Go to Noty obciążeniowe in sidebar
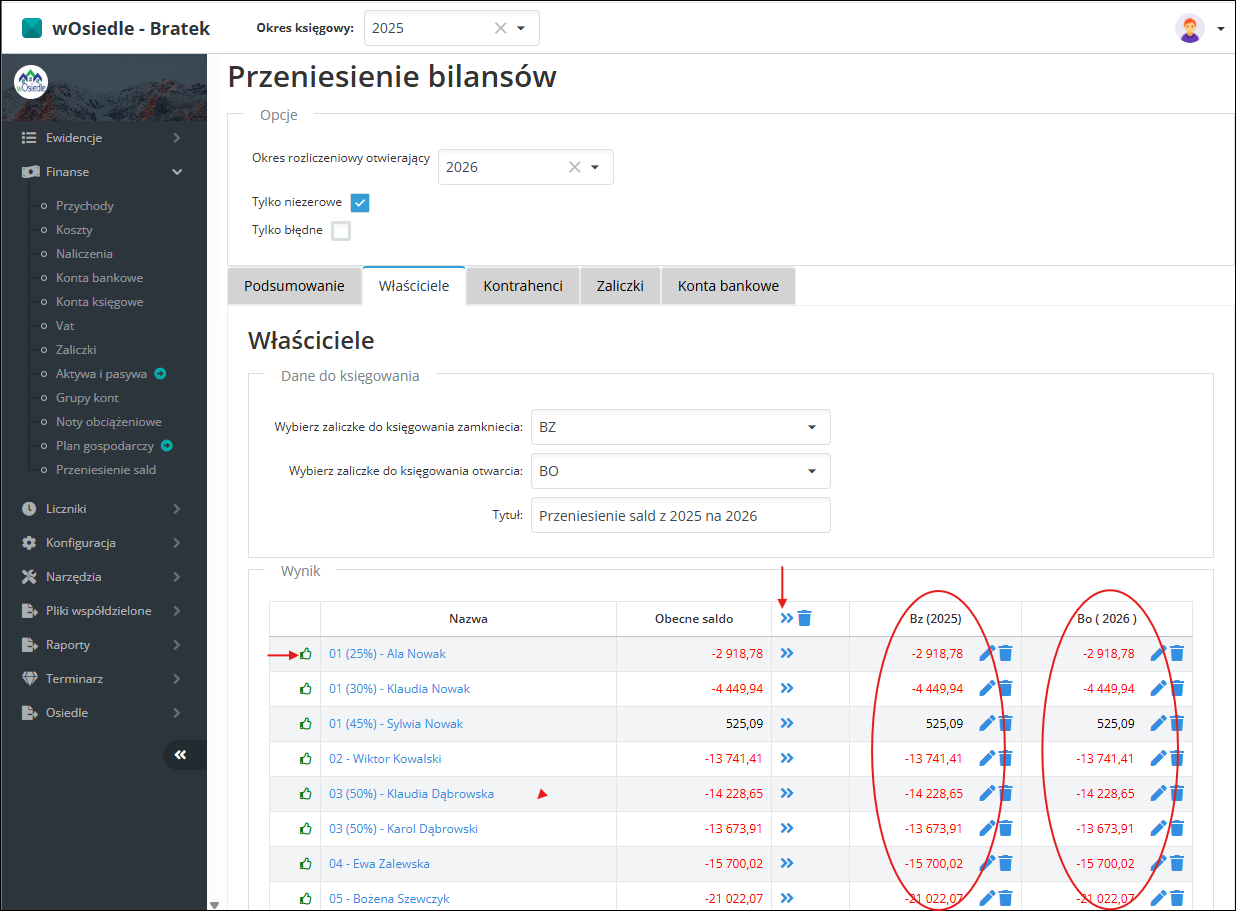 coord(108,422)
